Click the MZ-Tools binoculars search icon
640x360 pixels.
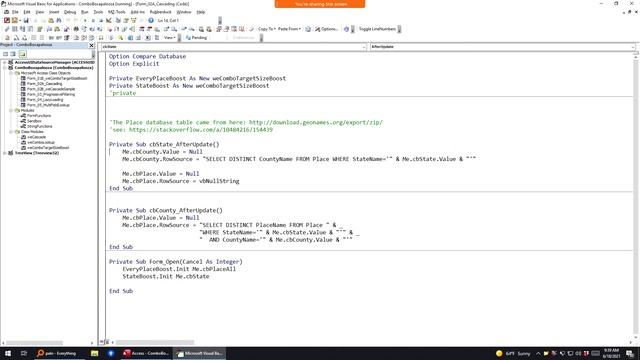click(x=76, y=29)
